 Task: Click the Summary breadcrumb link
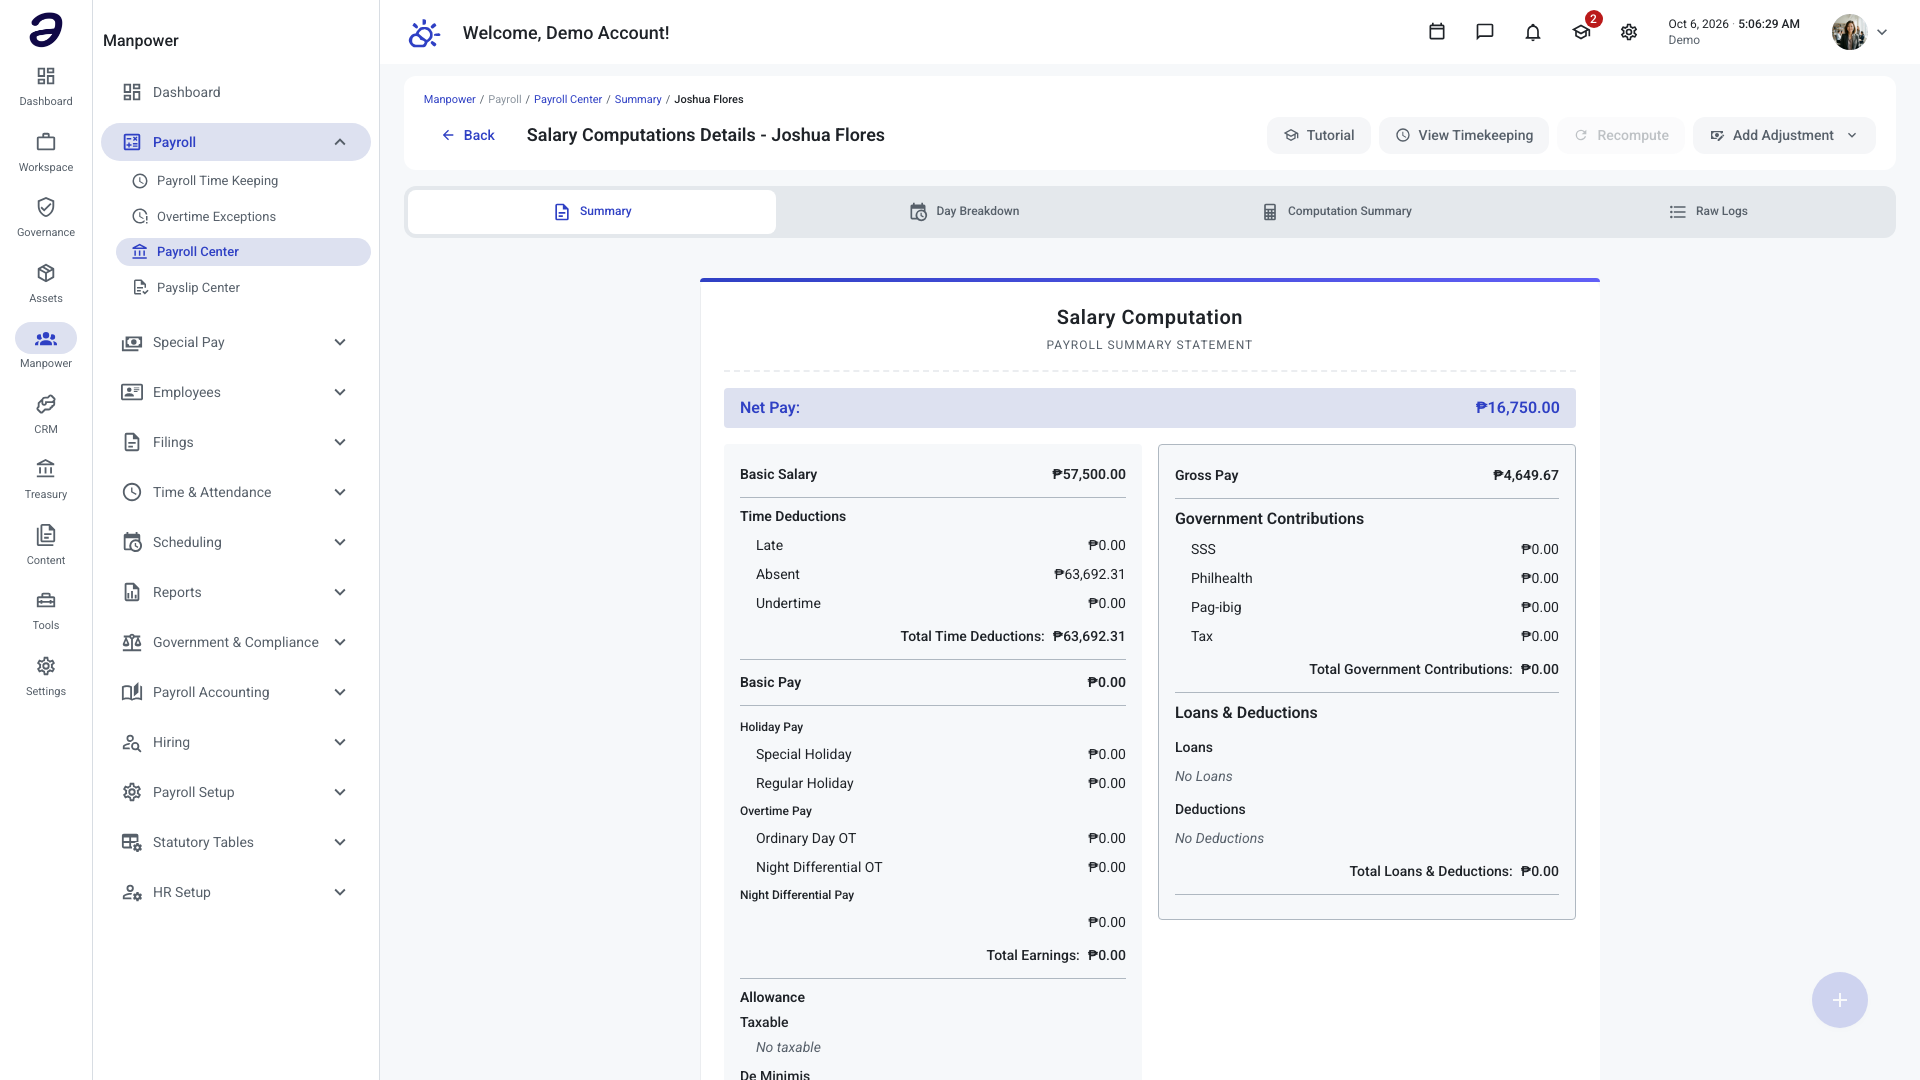[638, 99]
